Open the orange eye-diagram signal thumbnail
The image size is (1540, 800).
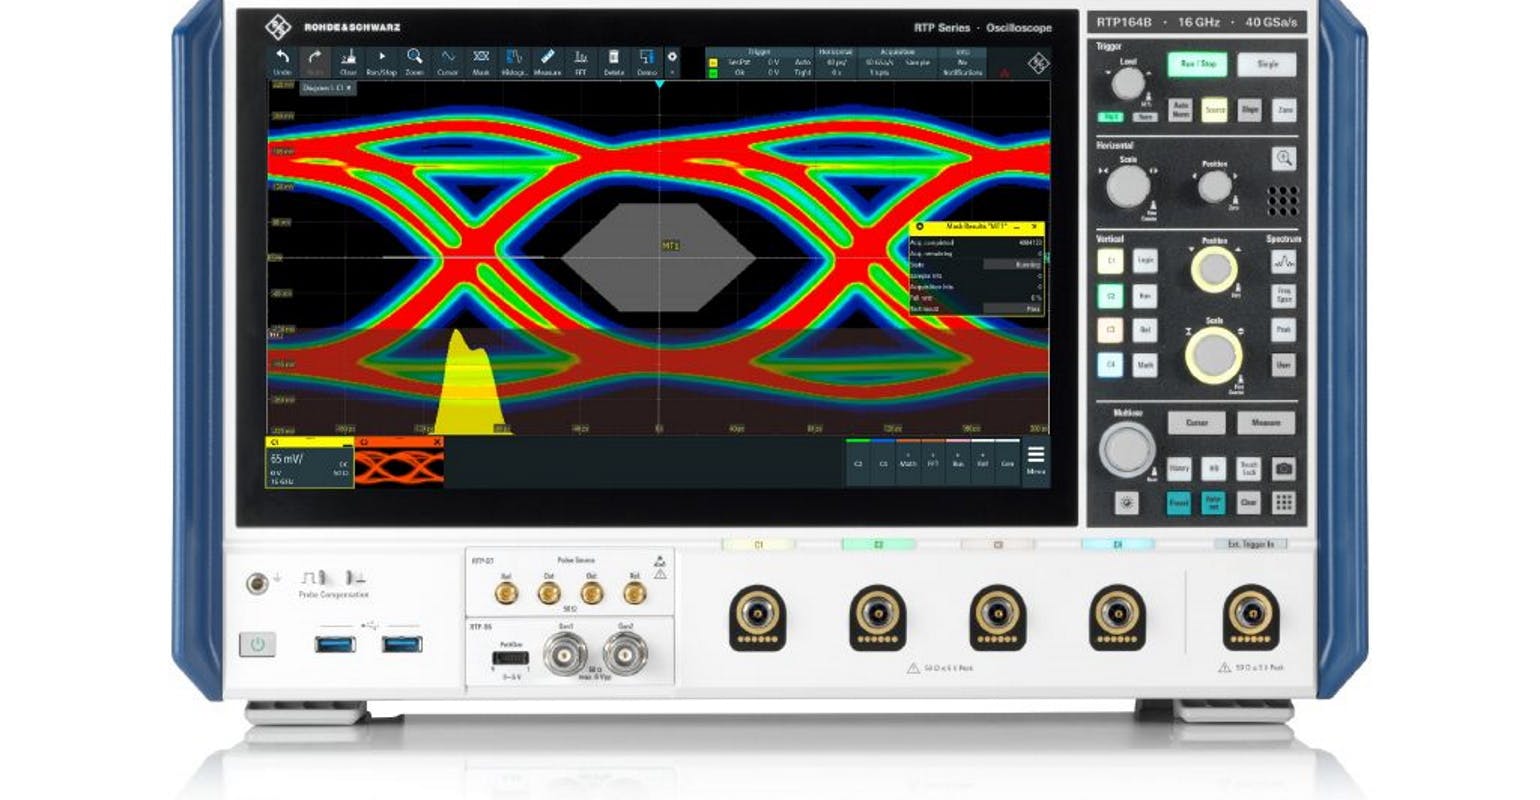[x=402, y=462]
